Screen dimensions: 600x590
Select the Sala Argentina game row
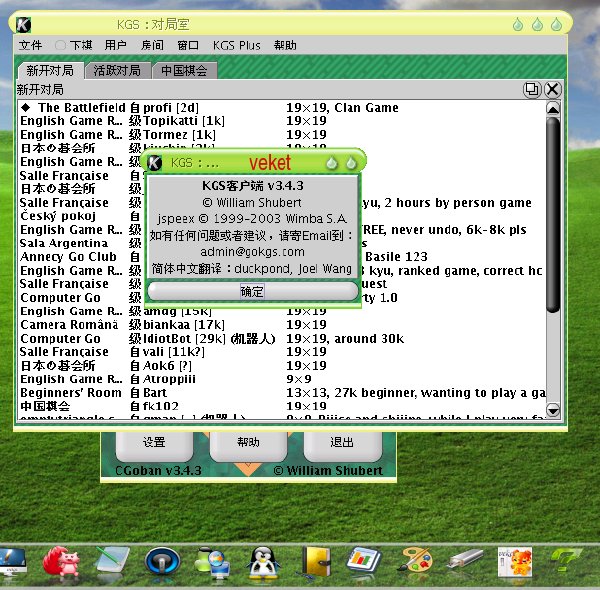[282, 243]
